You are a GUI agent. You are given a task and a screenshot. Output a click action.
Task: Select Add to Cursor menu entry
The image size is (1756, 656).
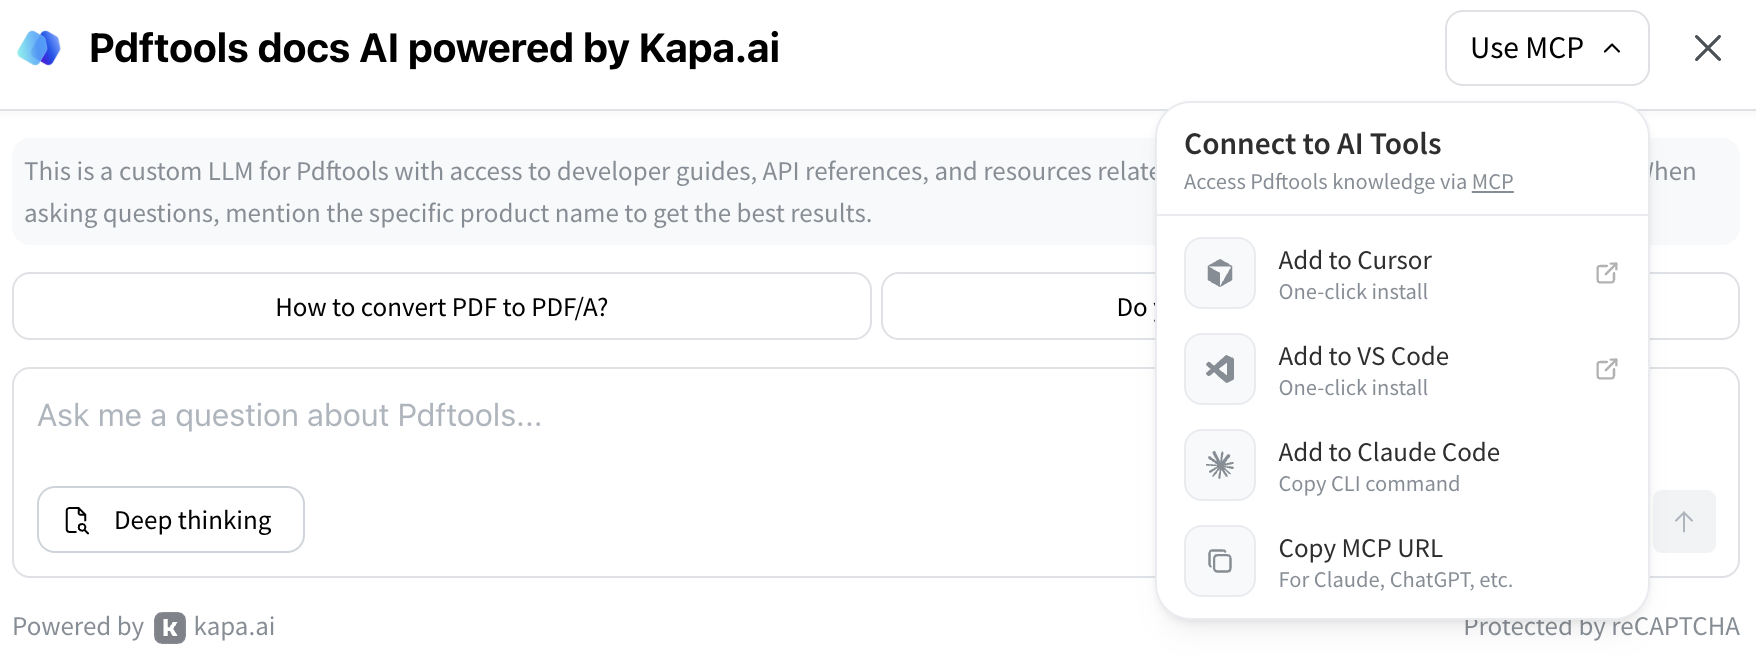(x=1402, y=273)
